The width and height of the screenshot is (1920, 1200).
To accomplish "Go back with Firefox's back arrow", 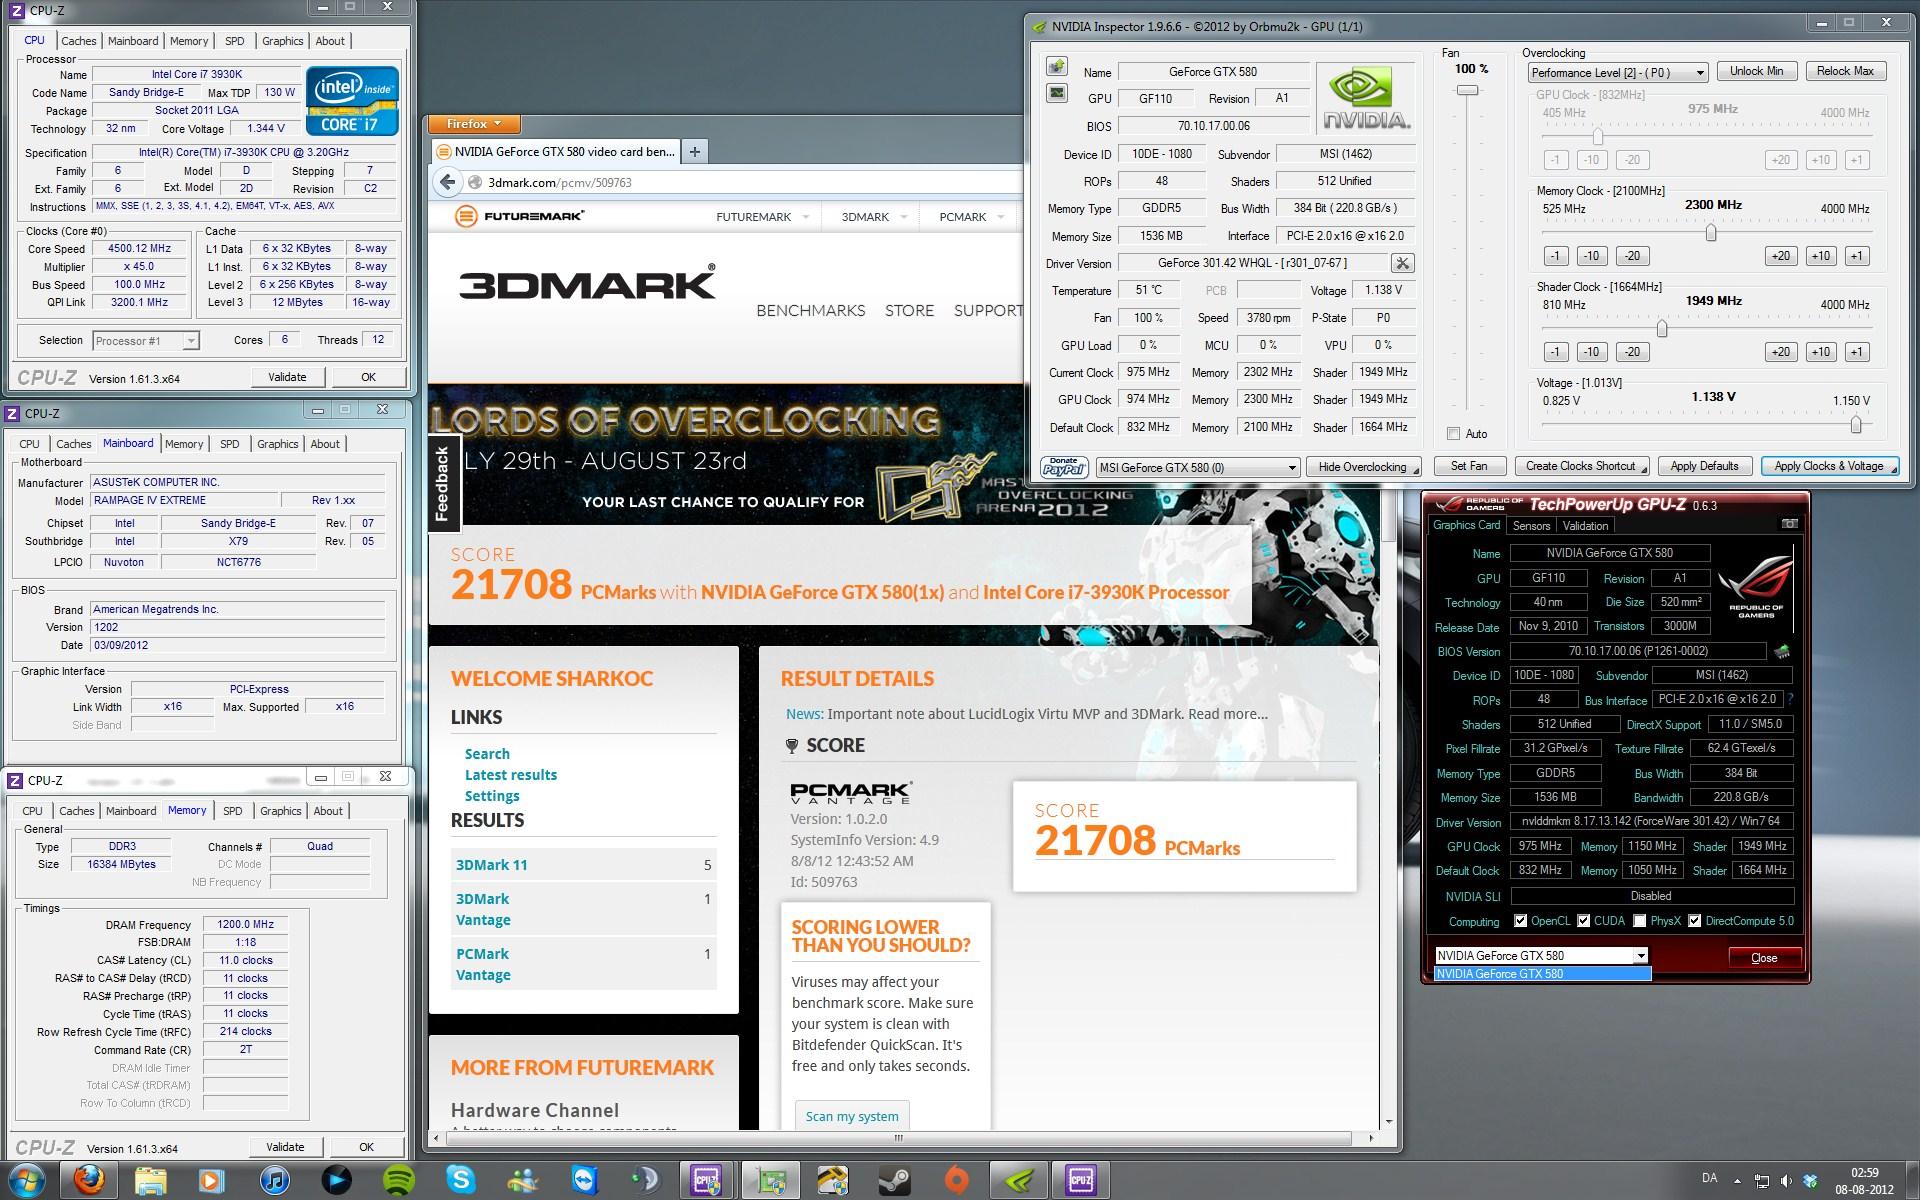I will click(x=447, y=182).
